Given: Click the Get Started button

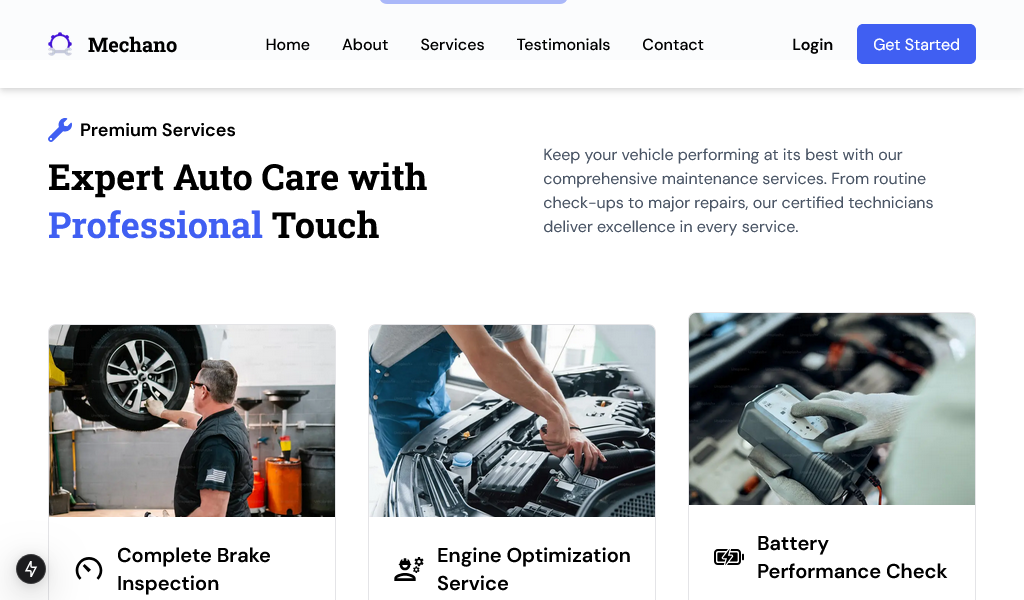Looking at the screenshot, I should [916, 44].
